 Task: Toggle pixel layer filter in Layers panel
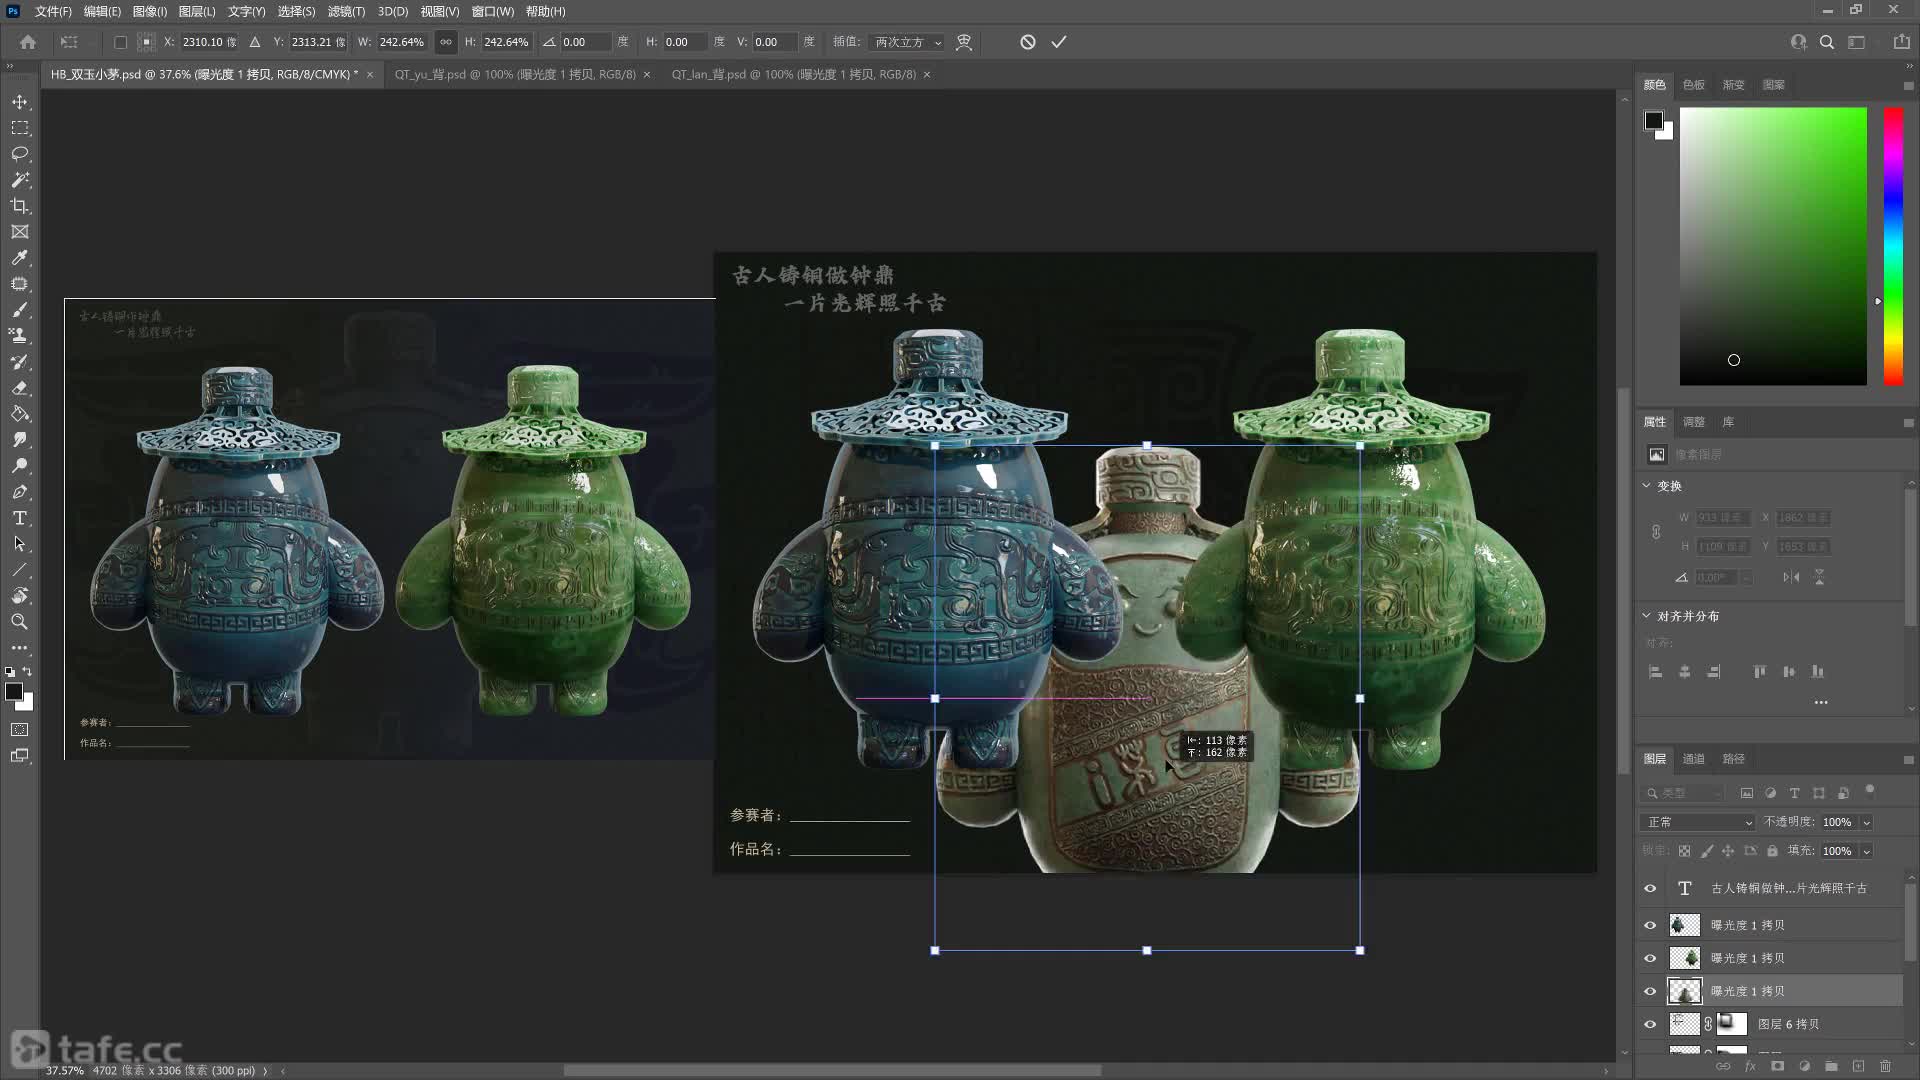click(1747, 793)
